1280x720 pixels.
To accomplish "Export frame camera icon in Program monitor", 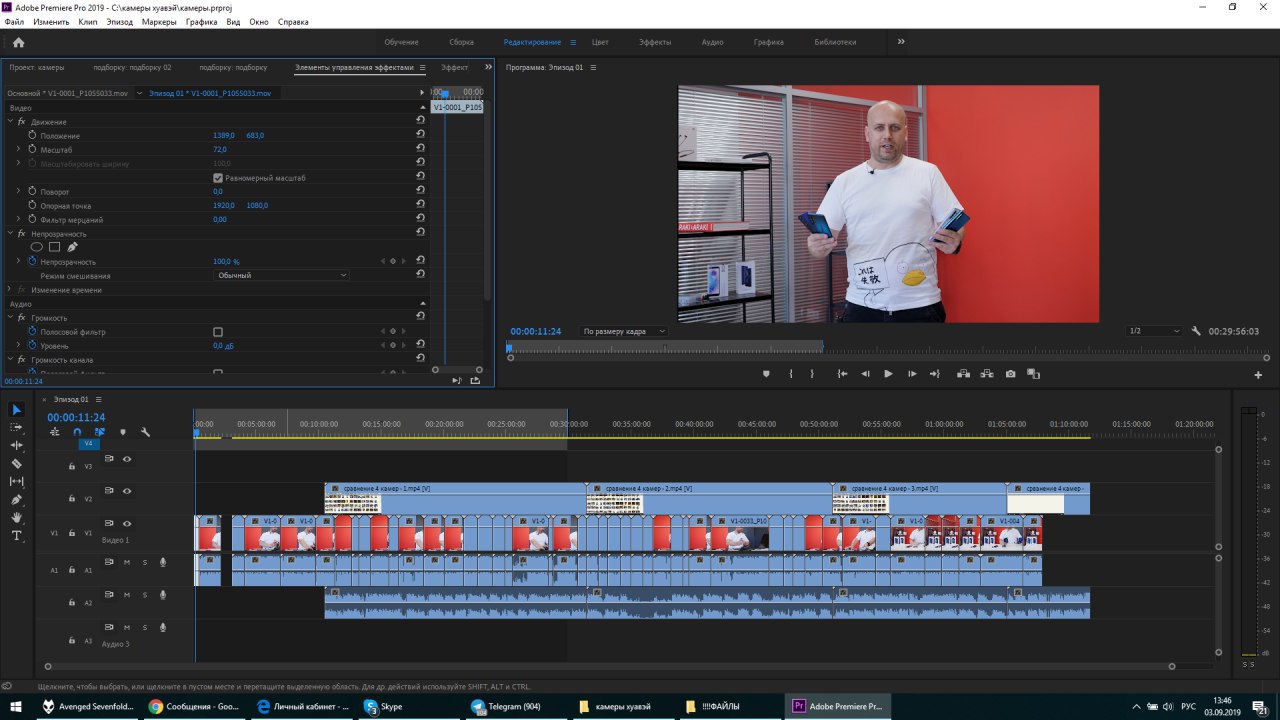I will tap(1011, 374).
